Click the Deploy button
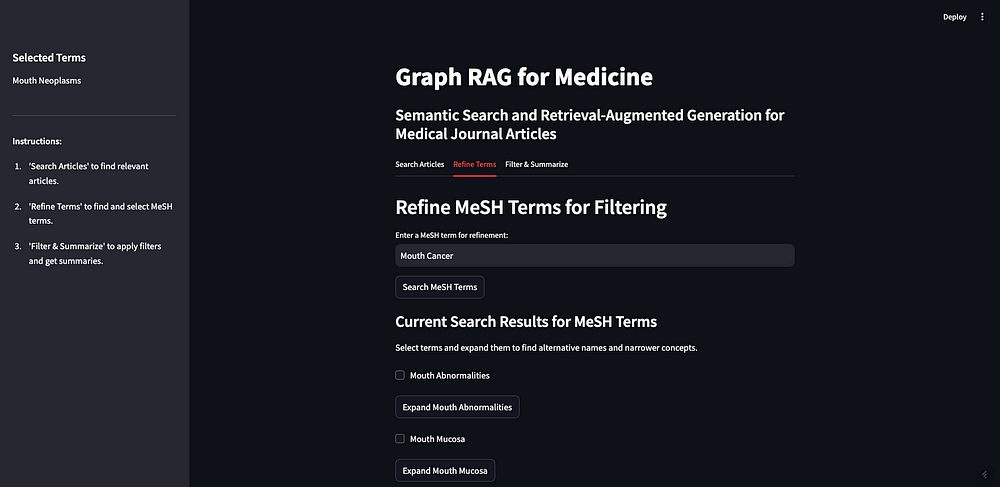The image size is (1000, 487). click(955, 17)
